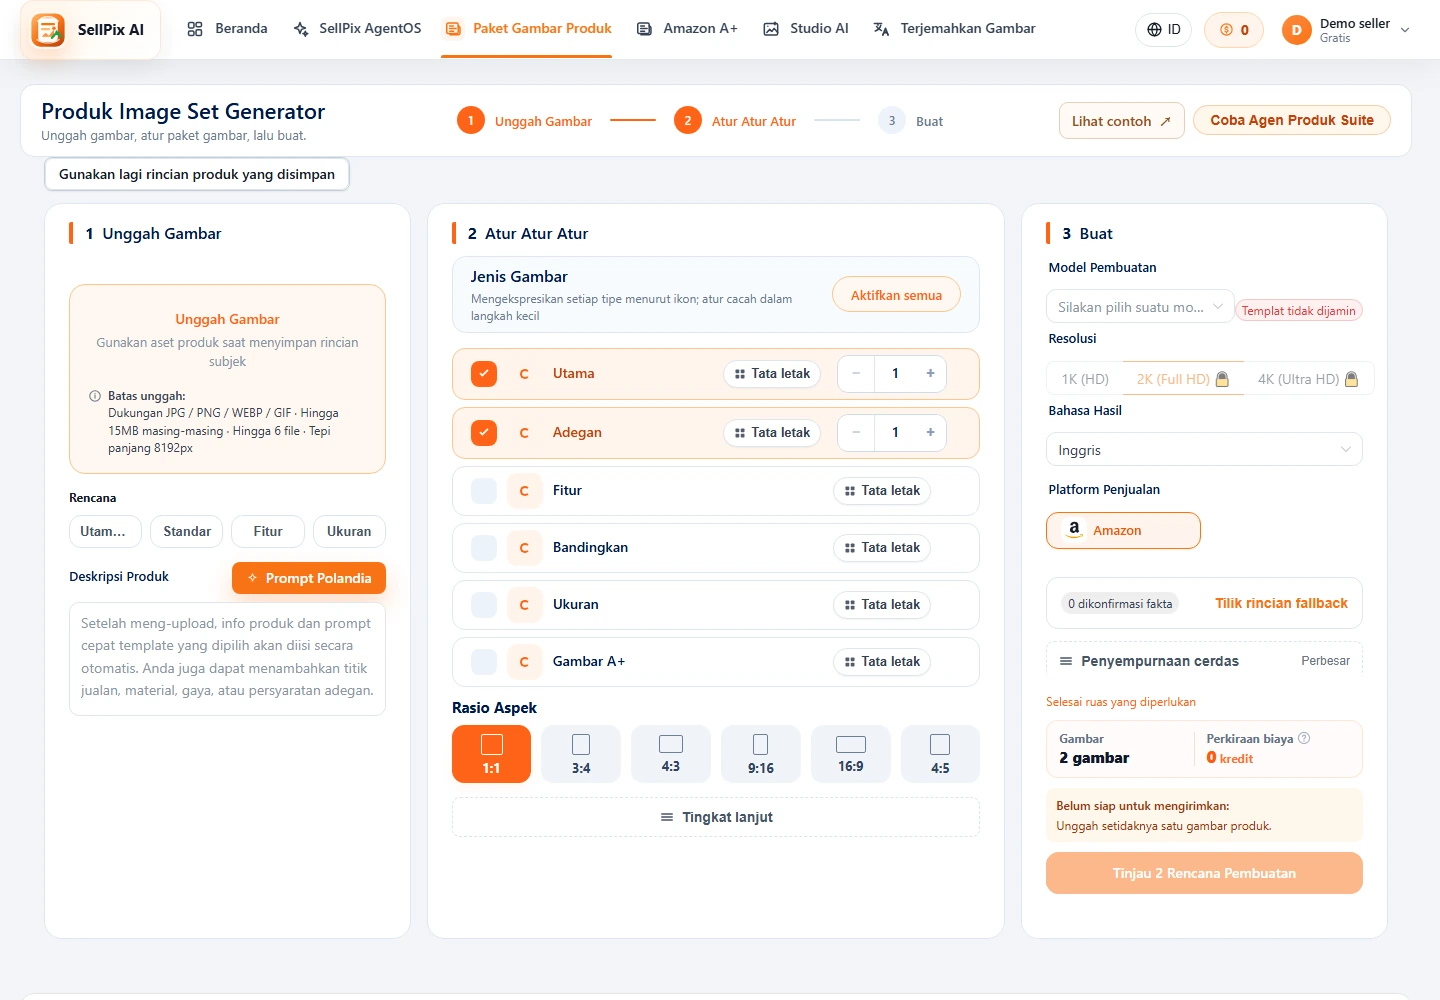Click the Aktifkan semua button
The image size is (1440, 1000).
click(896, 295)
